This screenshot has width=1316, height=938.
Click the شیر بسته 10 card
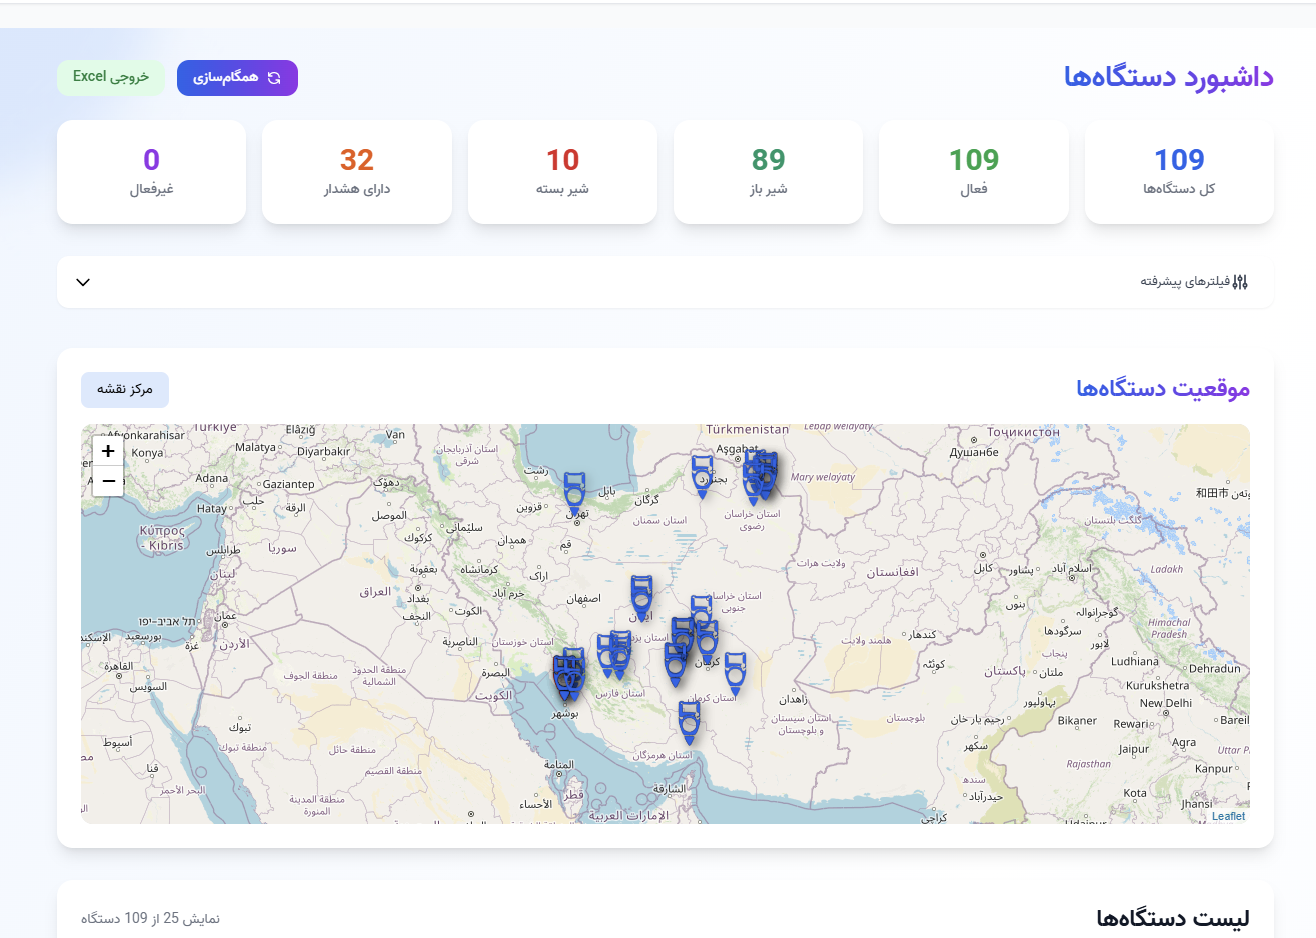click(x=562, y=172)
